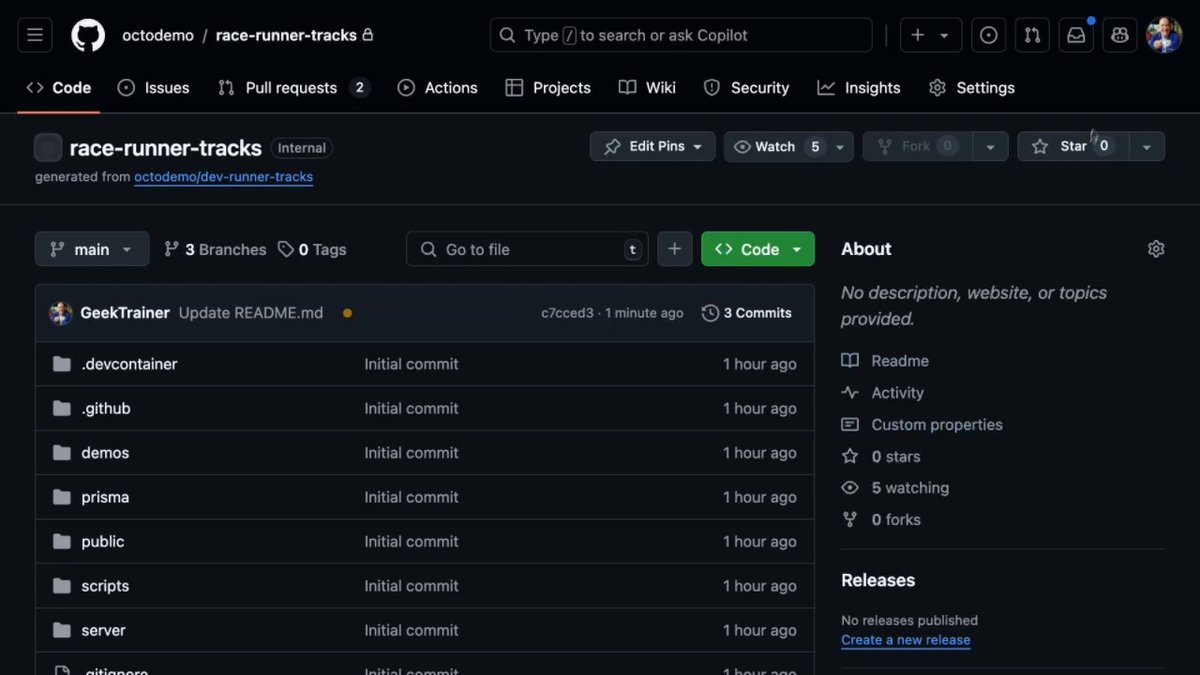View the 3 Commits history
This screenshot has width=1200, height=675.
coord(747,313)
